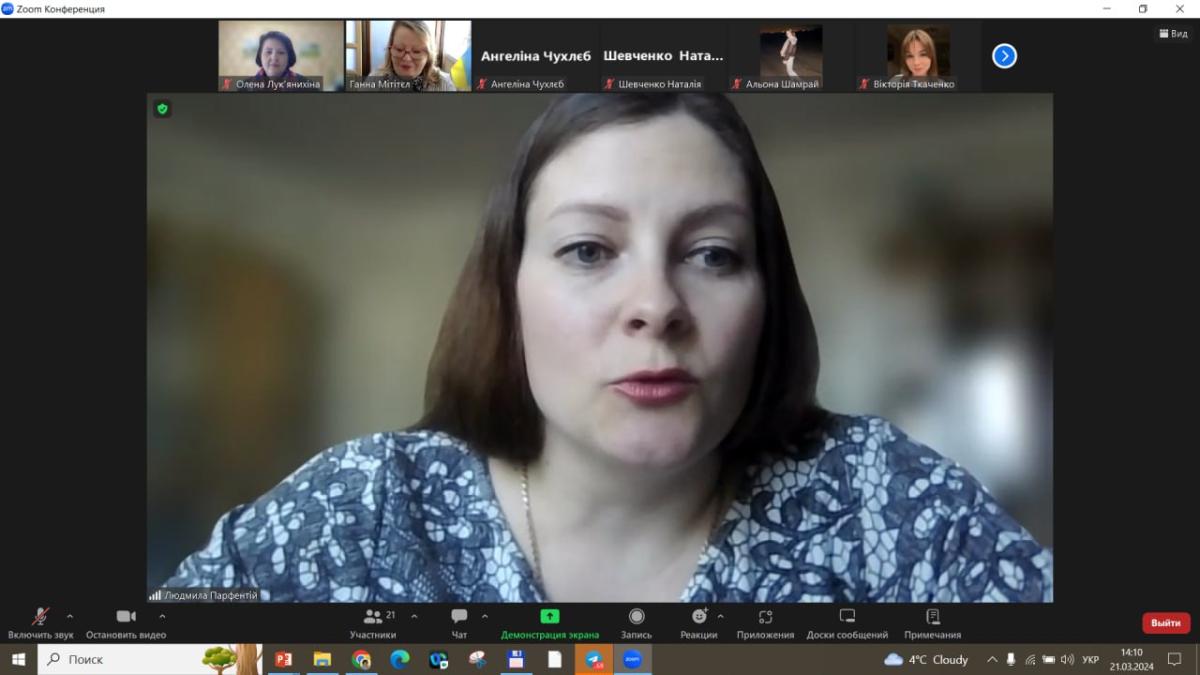Open video options chevron beside camera icon
Screen dimensions: 1200x675
pyautogui.click(x=162, y=616)
